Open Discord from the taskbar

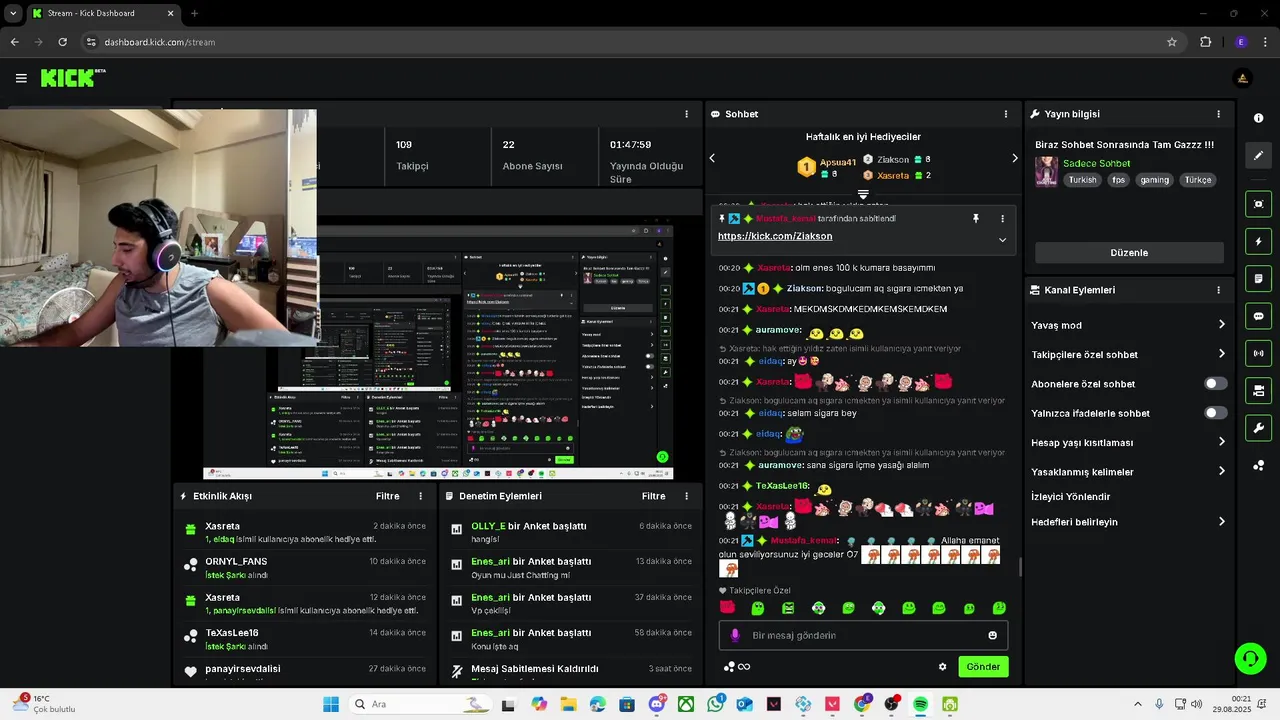(657, 704)
